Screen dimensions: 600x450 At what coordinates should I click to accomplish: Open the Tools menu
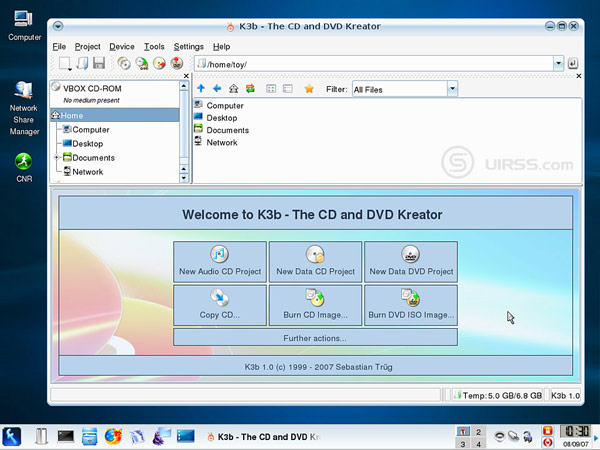[154, 46]
